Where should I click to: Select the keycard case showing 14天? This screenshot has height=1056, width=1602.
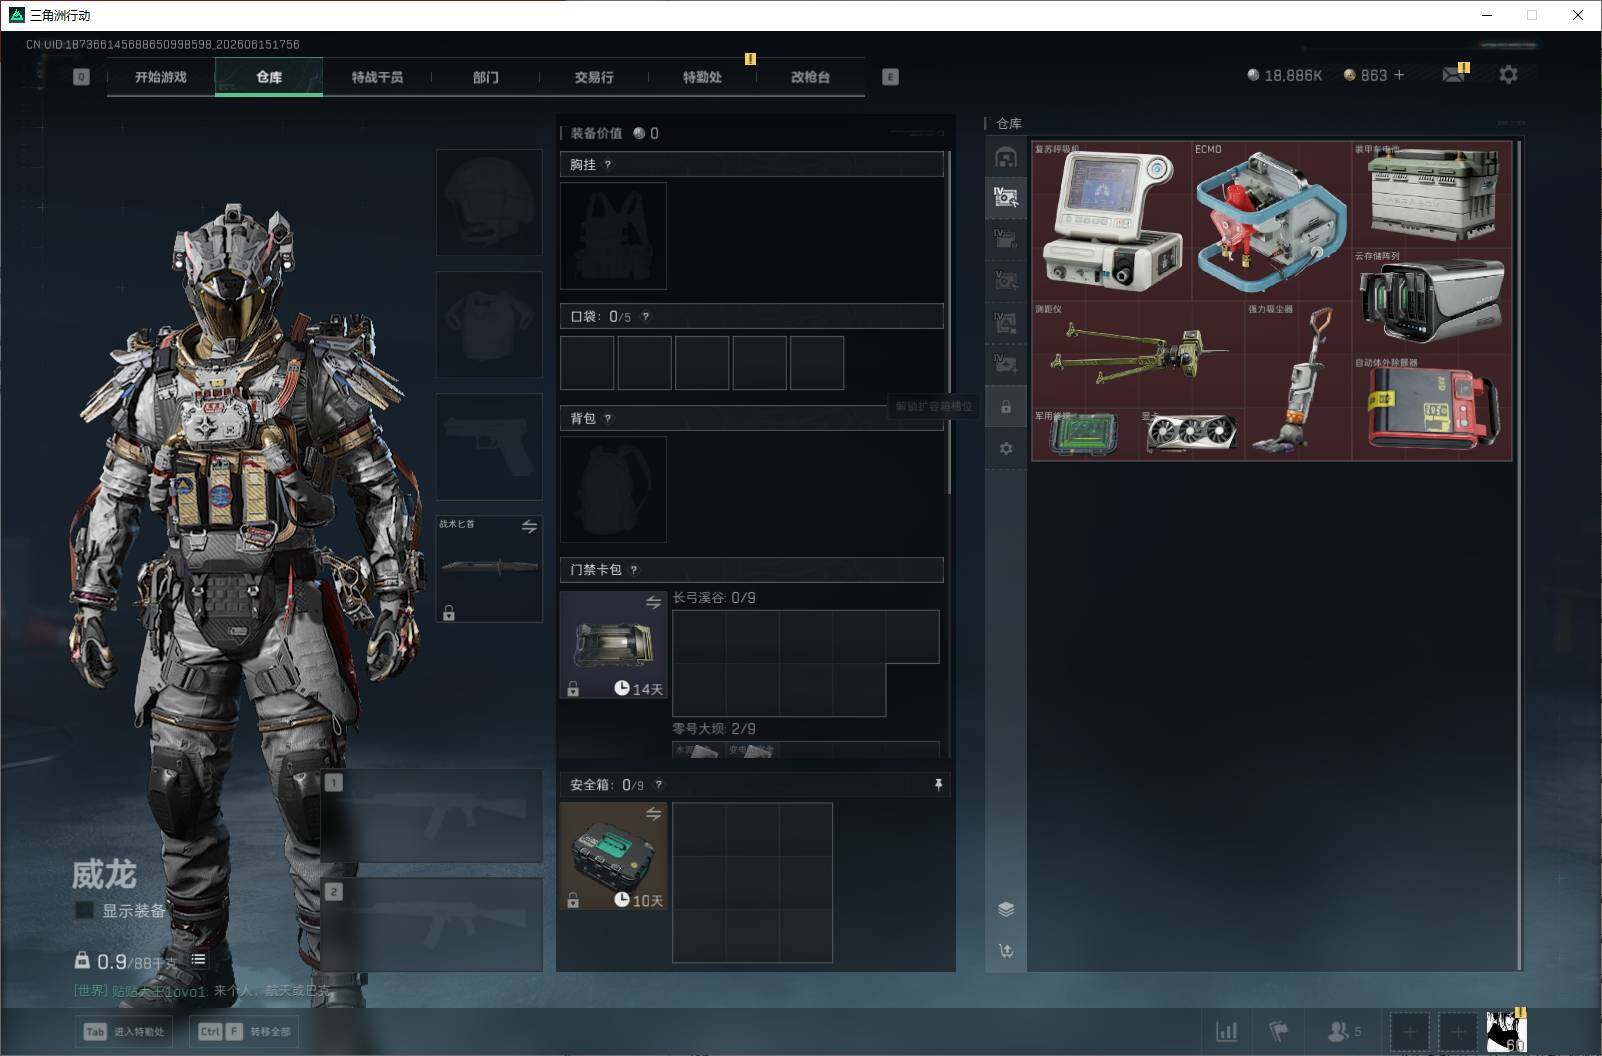[613, 644]
